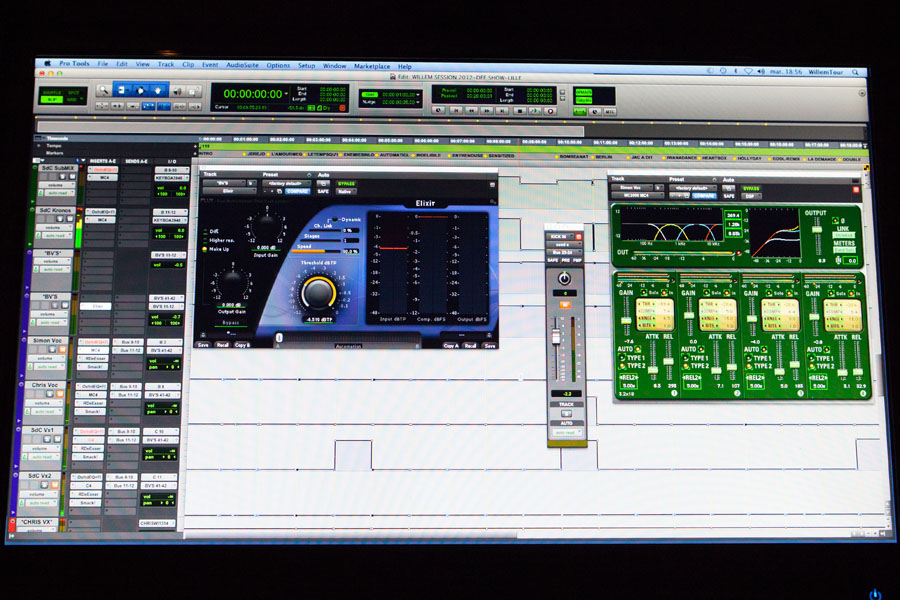Open the Track menu

coord(166,64)
